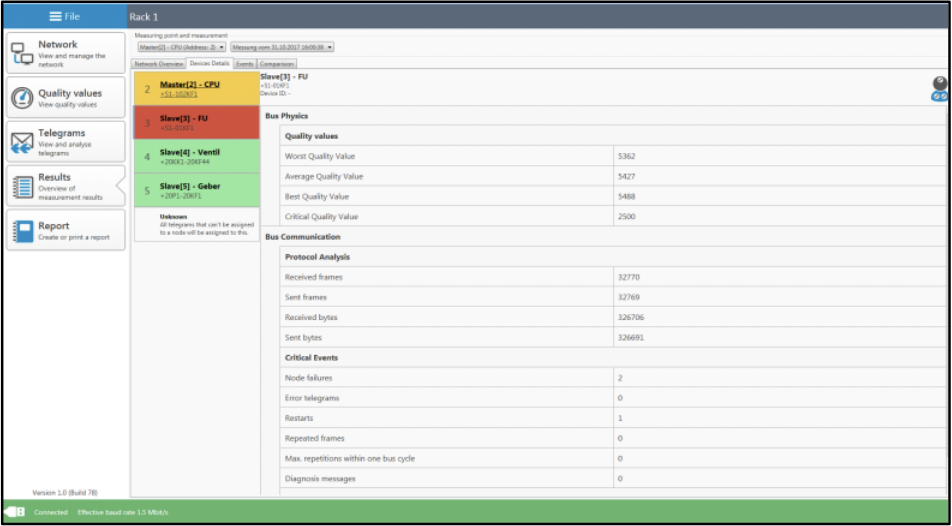Click the Quality values gauge icon
This screenshot has width=952, height=526.
[22, 98]
